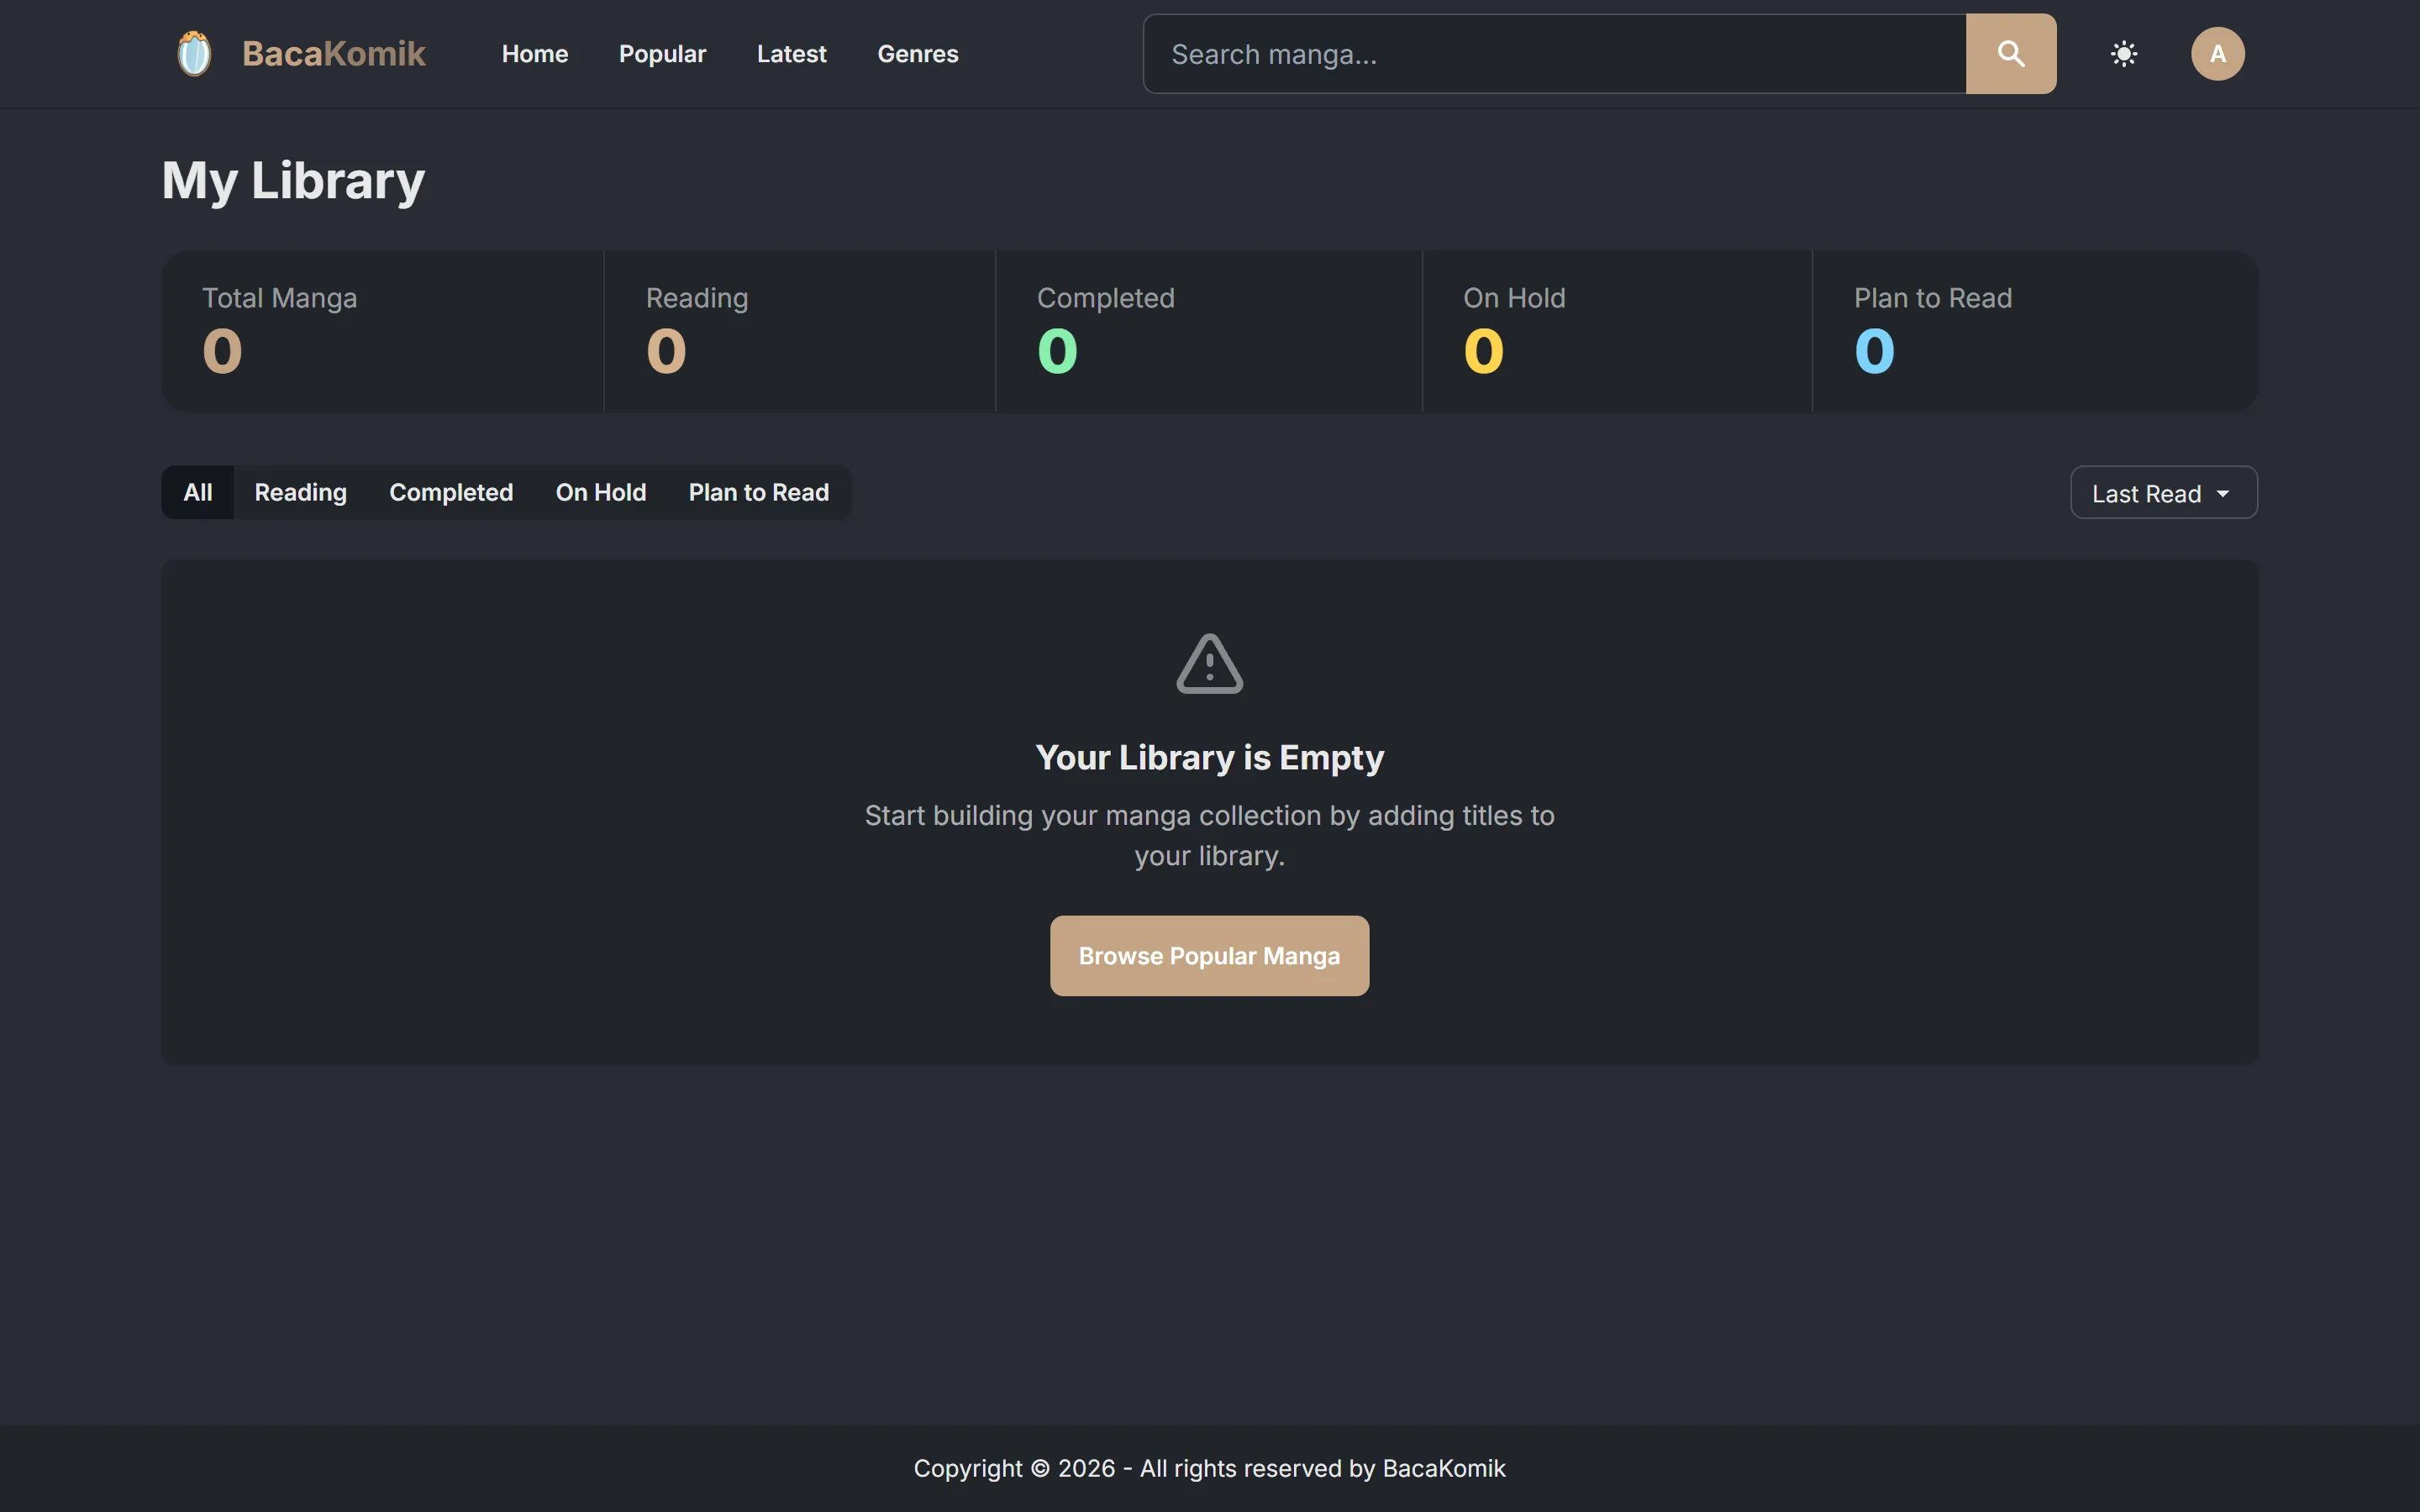
Task: Select the All filter tab
Action: 198,492
